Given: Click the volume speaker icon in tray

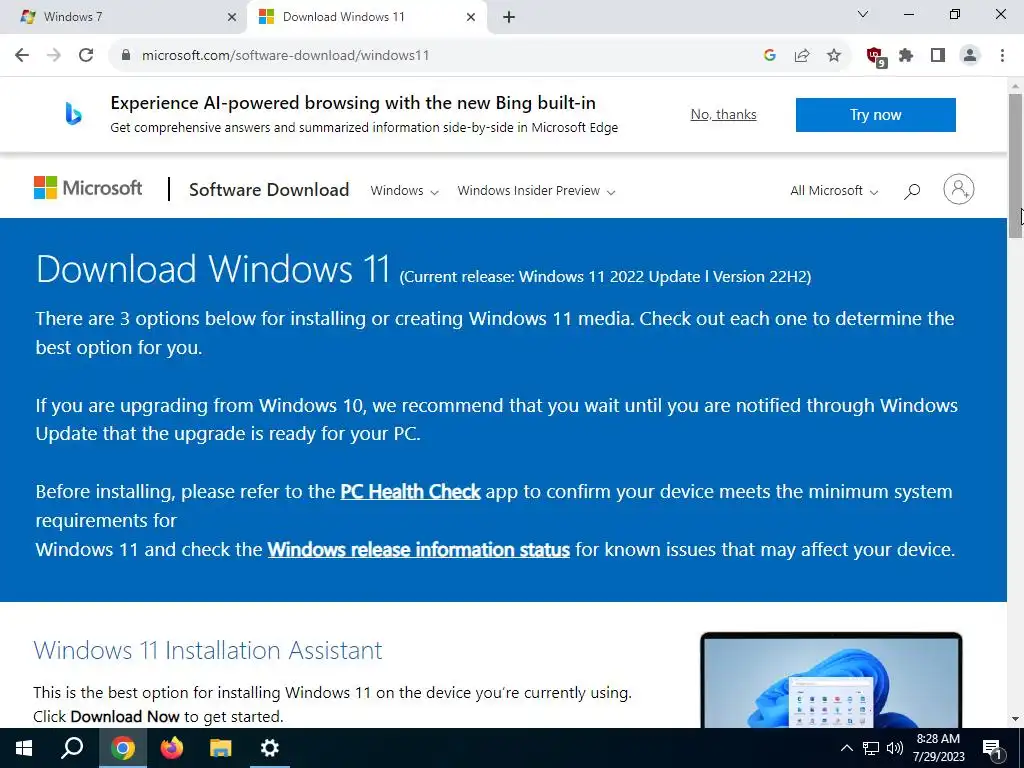Looking at the screenshot, I should pos(895,748).
